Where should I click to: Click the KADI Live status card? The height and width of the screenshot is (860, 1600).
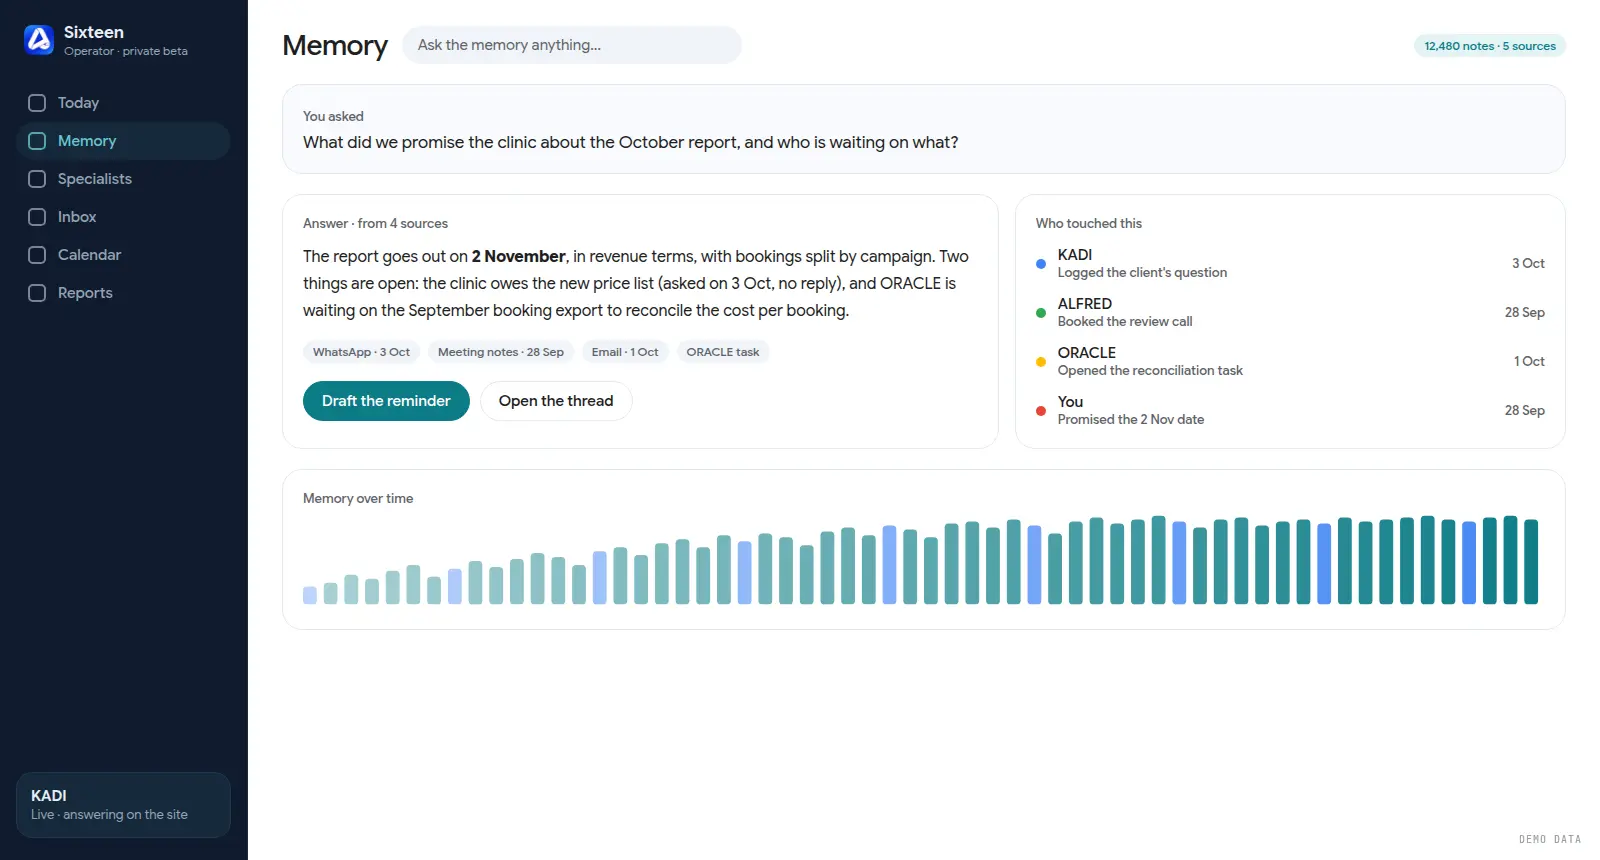123,805
